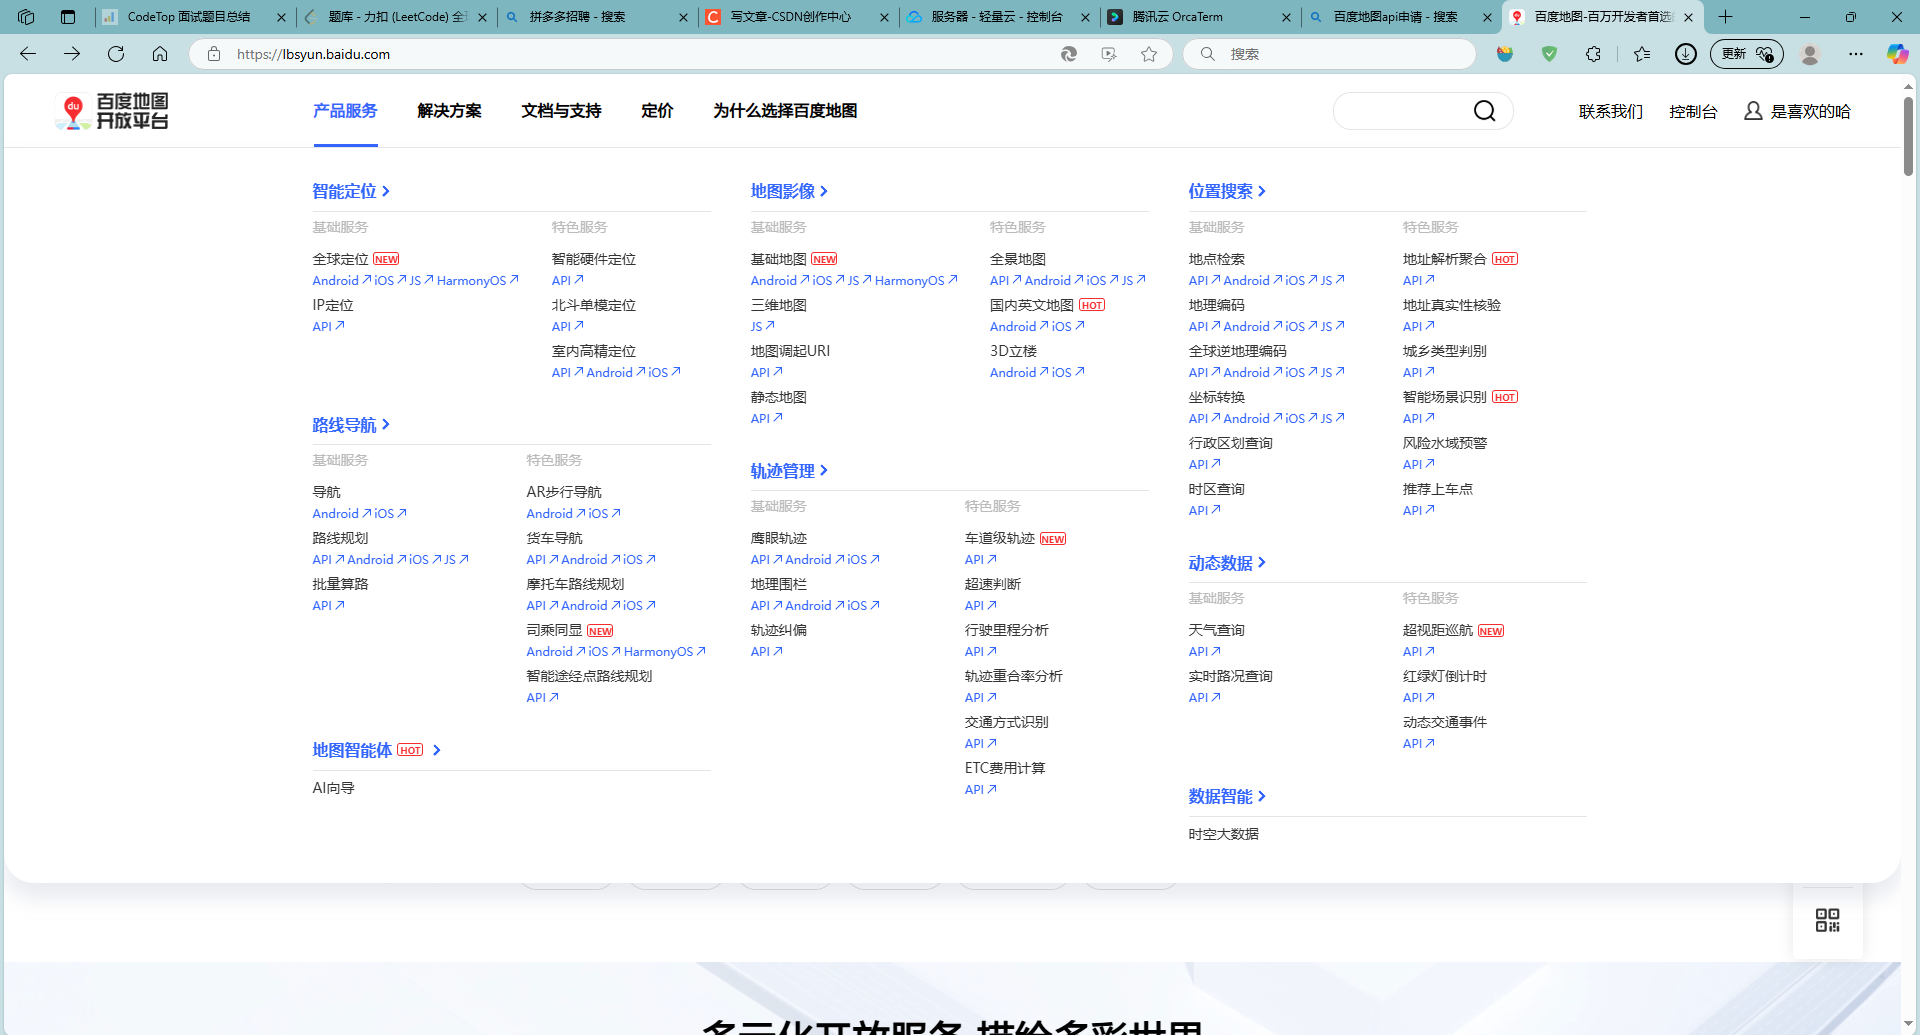Expand the 位置搜索 category
Viewport: 1920px width, 1035px height.
click(1227, 191)
